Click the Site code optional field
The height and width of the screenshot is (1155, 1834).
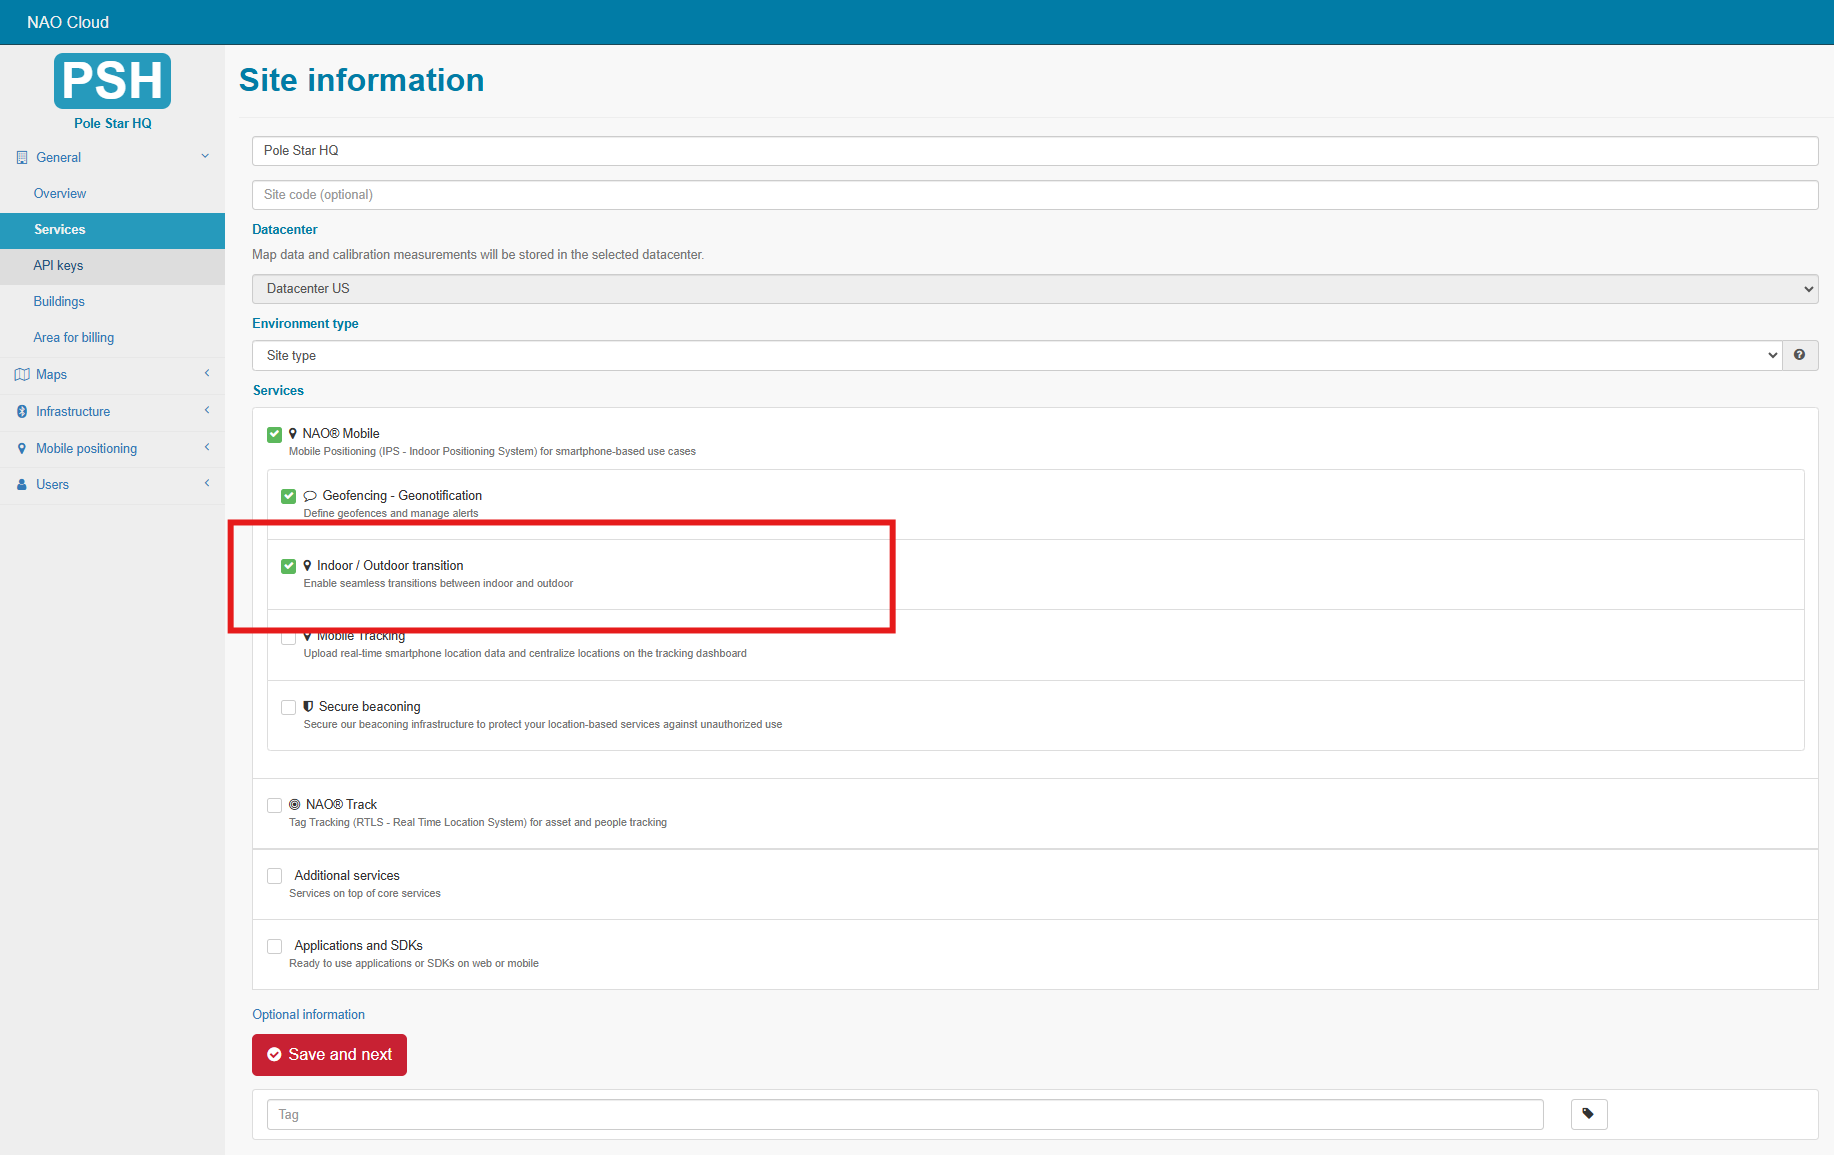[1035, 195]
